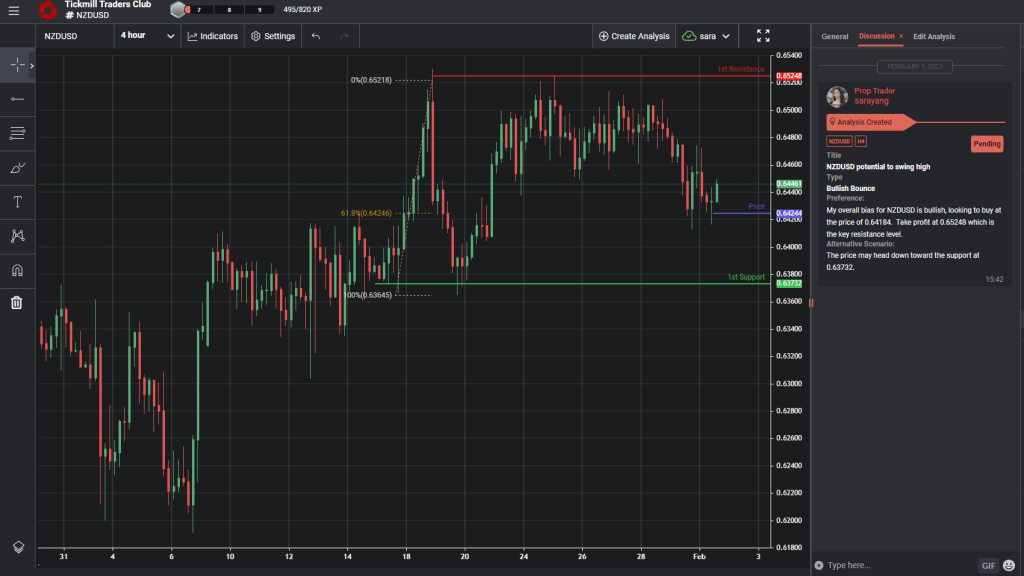1024x576 pixels.
Task: Select the crosshair cursor tool
Action: pyautogui.click(x=16, y=64)
